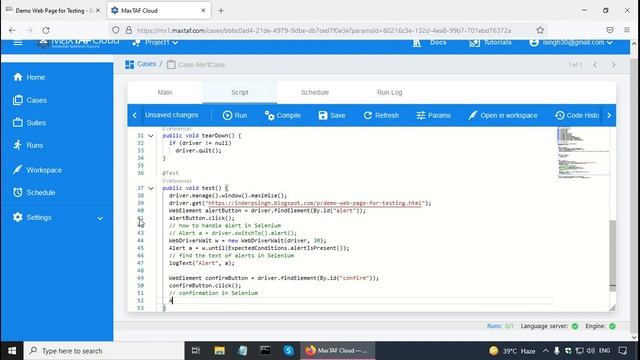Open the notification center
Screen dimensions: 640x360
point(622,351)
